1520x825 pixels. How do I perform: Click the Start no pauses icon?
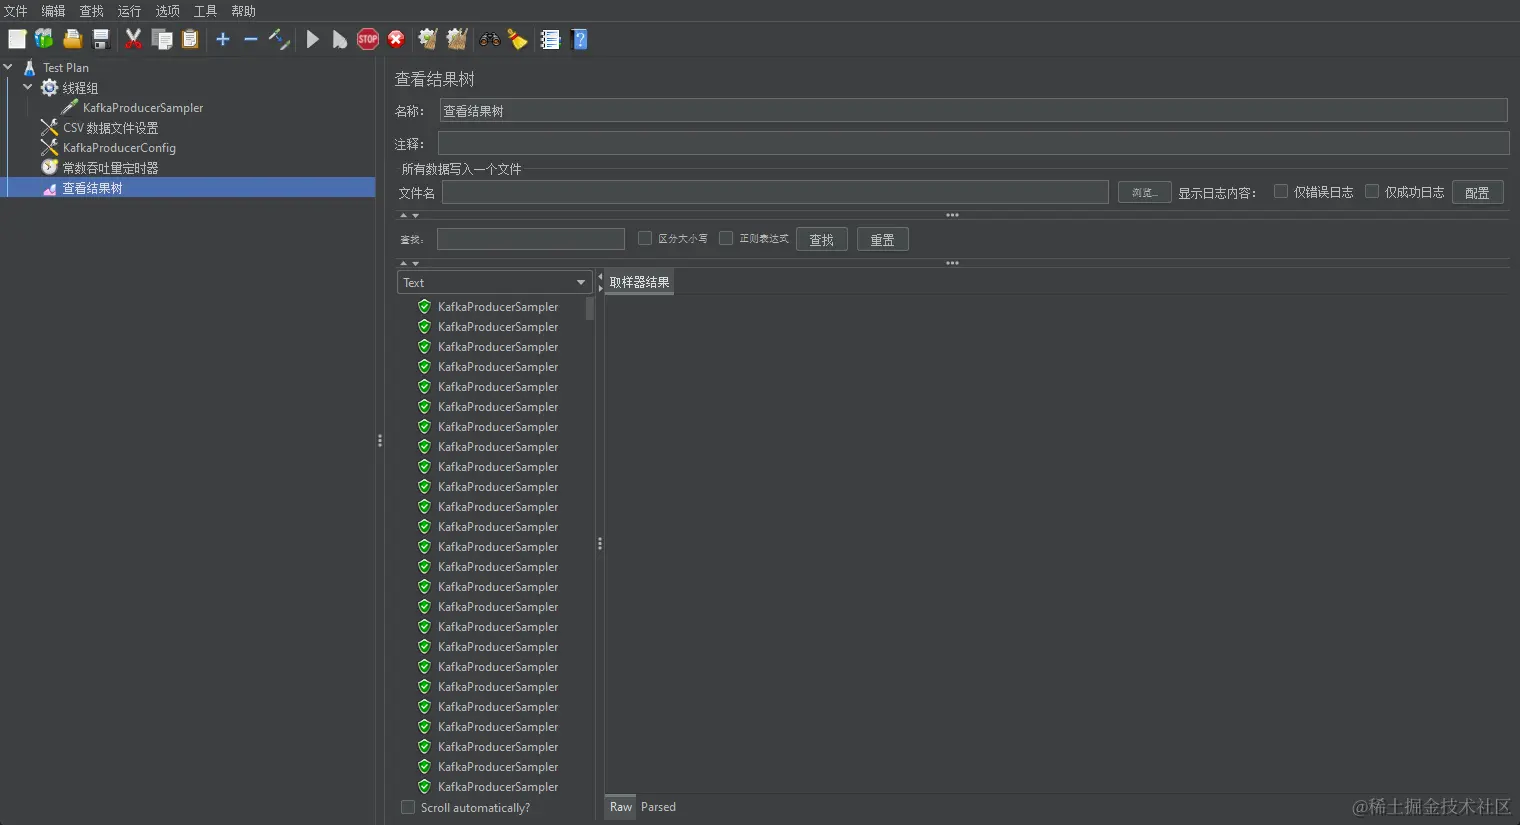point(340,39)
